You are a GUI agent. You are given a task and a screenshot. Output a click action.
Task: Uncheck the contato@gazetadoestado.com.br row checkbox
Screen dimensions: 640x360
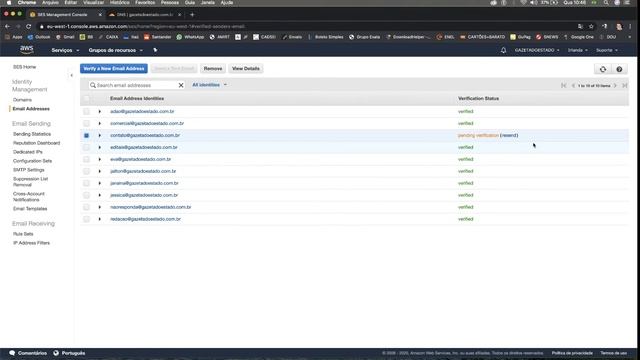point(87,136)
